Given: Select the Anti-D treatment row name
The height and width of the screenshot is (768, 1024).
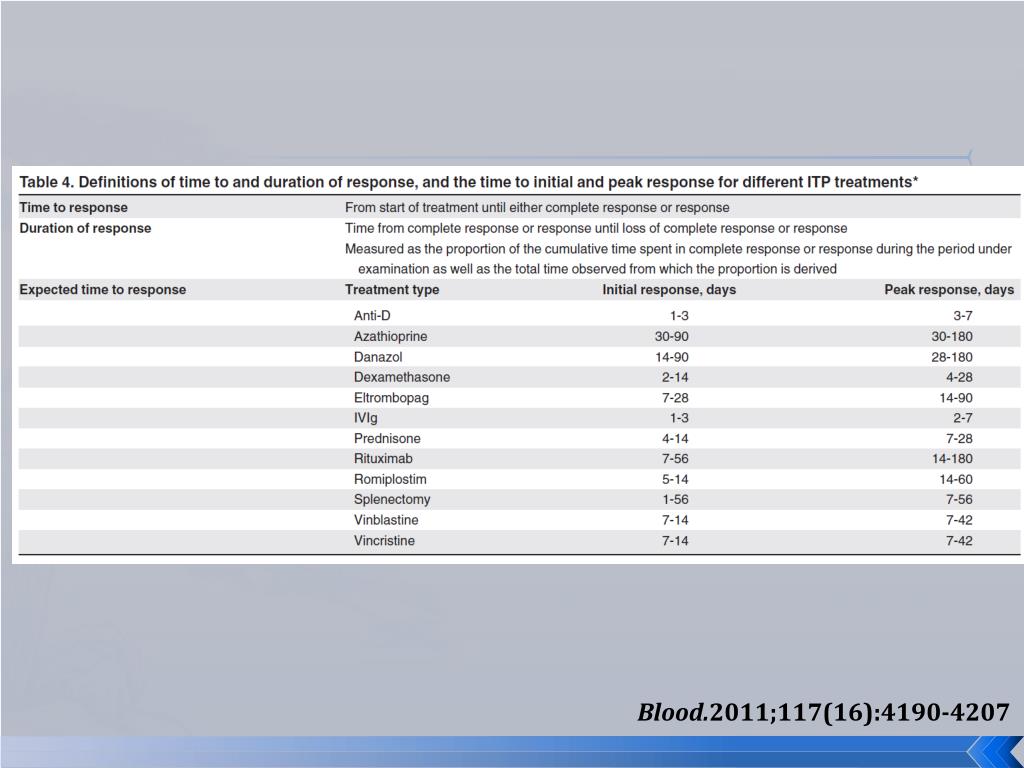Looking at the screenshot, I should [x=372, y=315].
